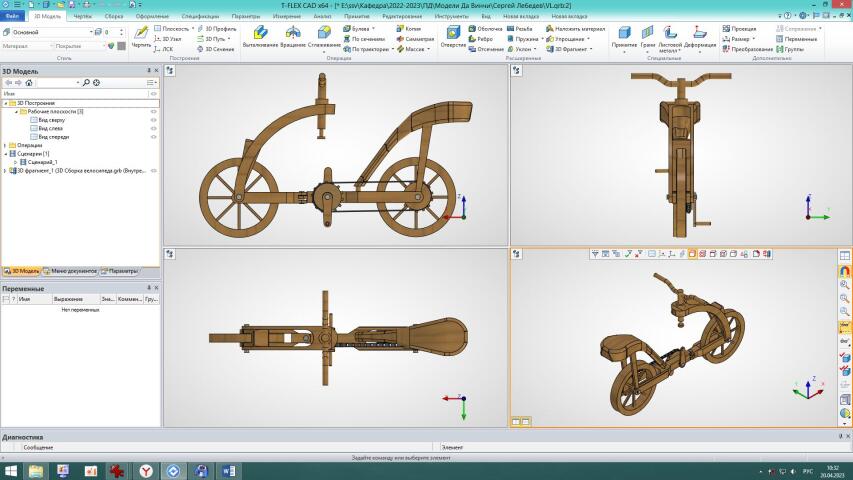Open the Булева dropdown arrow
Viewport: 853px width, 480px height.
pos(373,28)
